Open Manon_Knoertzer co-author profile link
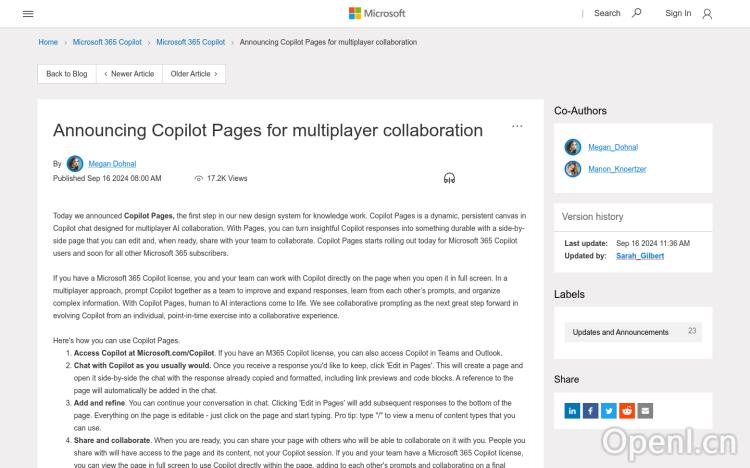The height and width of the screenshot is (468, 750). point(617,169)
